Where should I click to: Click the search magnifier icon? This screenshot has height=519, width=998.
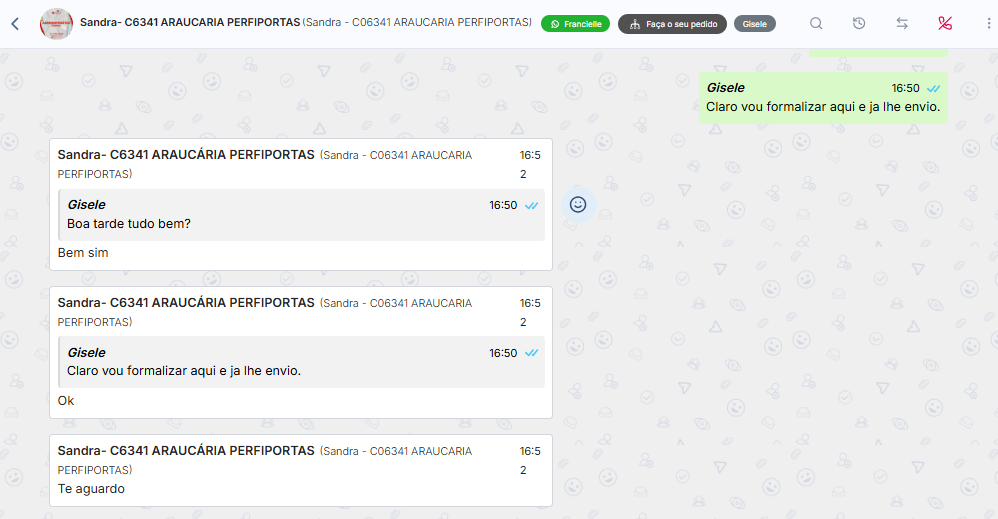click(x=816, y=24)
